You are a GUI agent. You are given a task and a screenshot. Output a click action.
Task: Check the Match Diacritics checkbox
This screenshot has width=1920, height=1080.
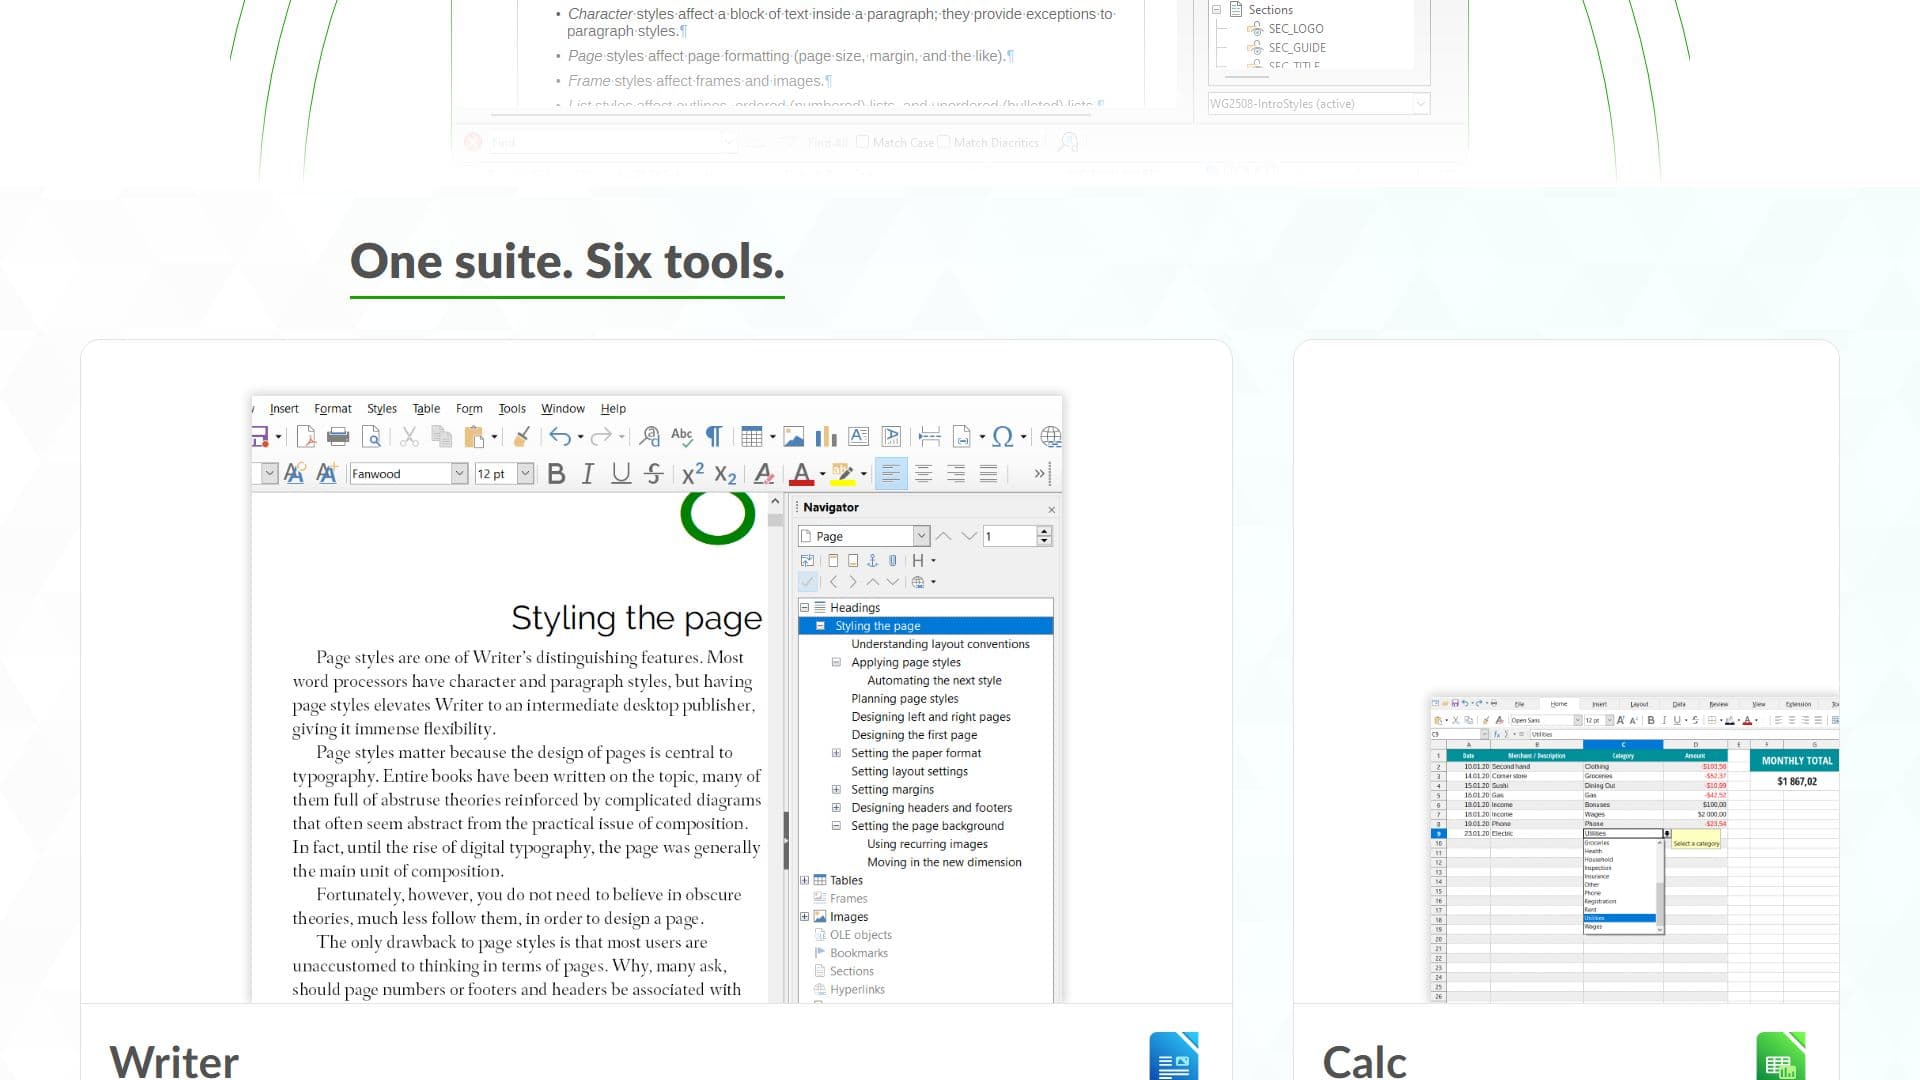coord(944,142)
